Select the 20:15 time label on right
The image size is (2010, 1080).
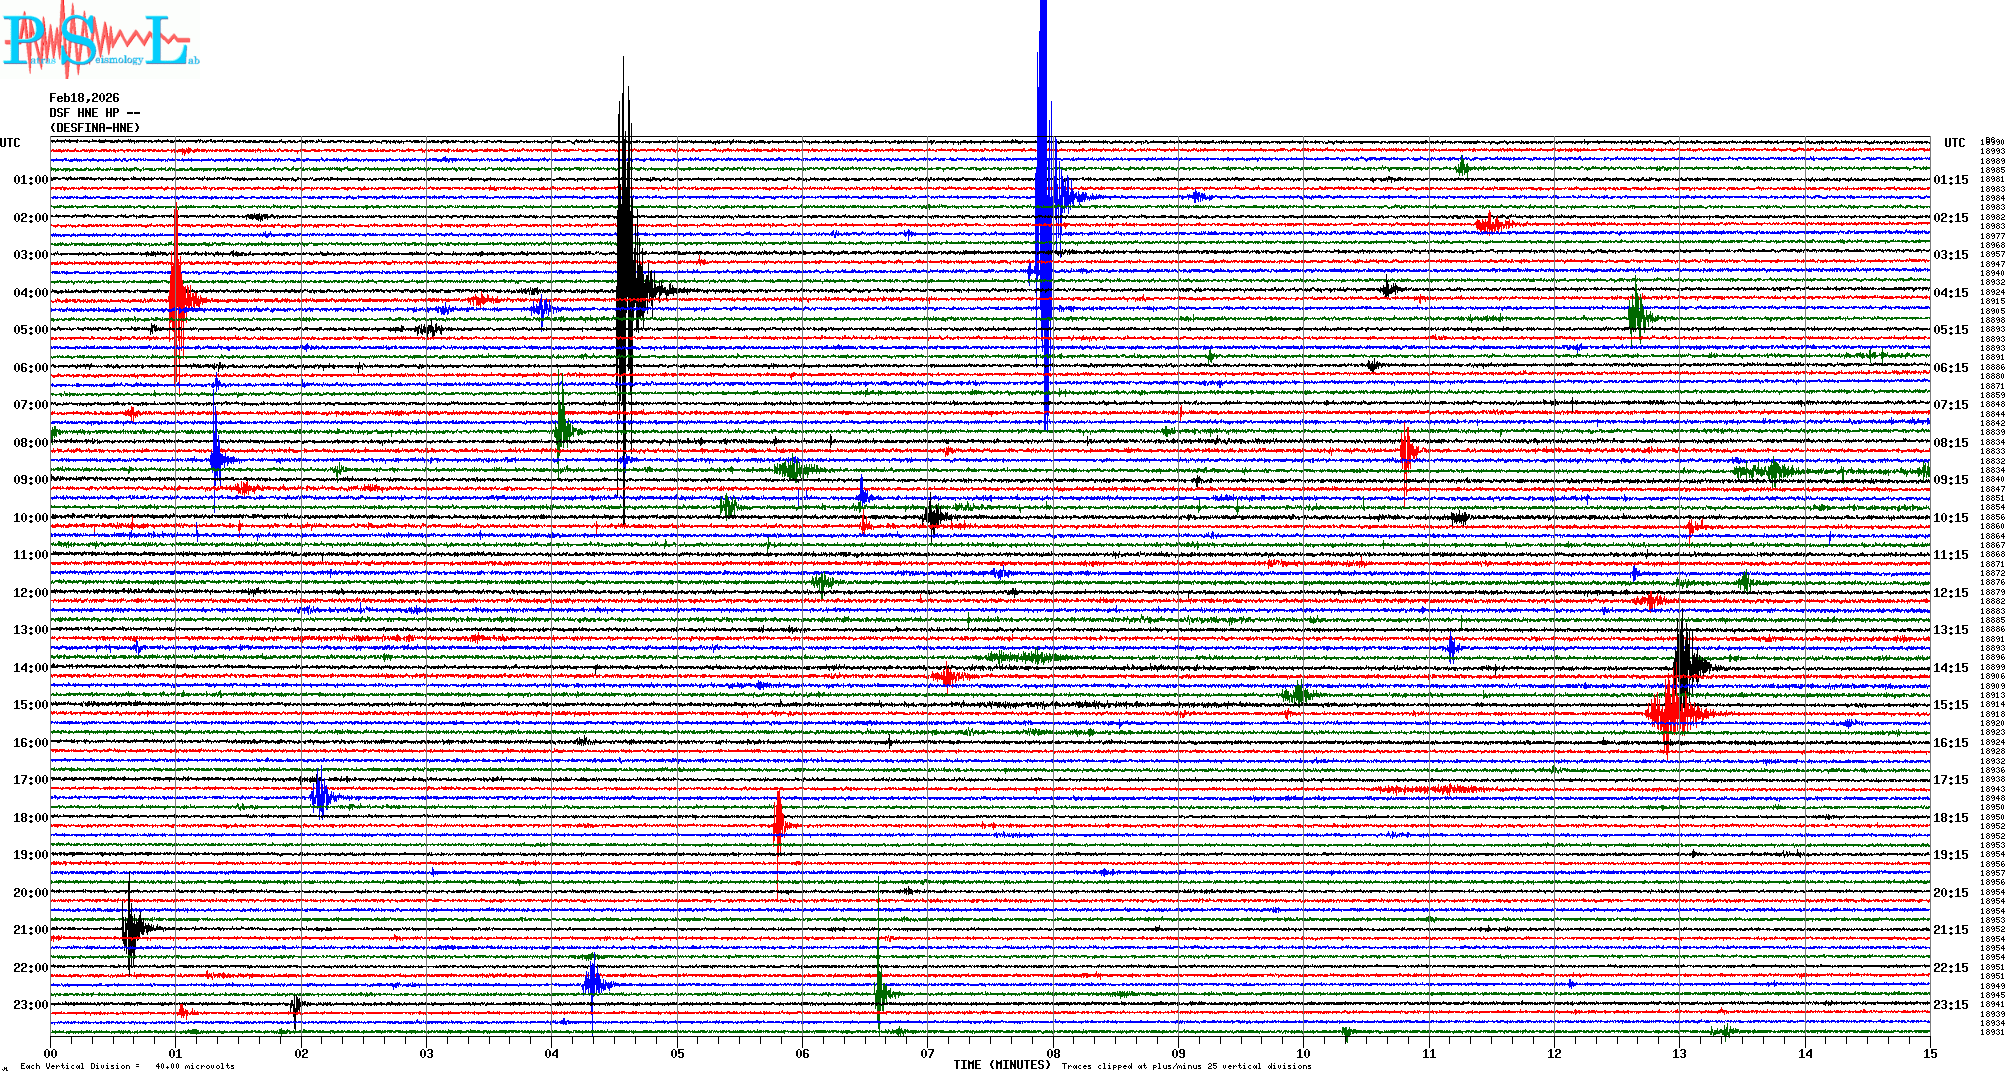1950,893
